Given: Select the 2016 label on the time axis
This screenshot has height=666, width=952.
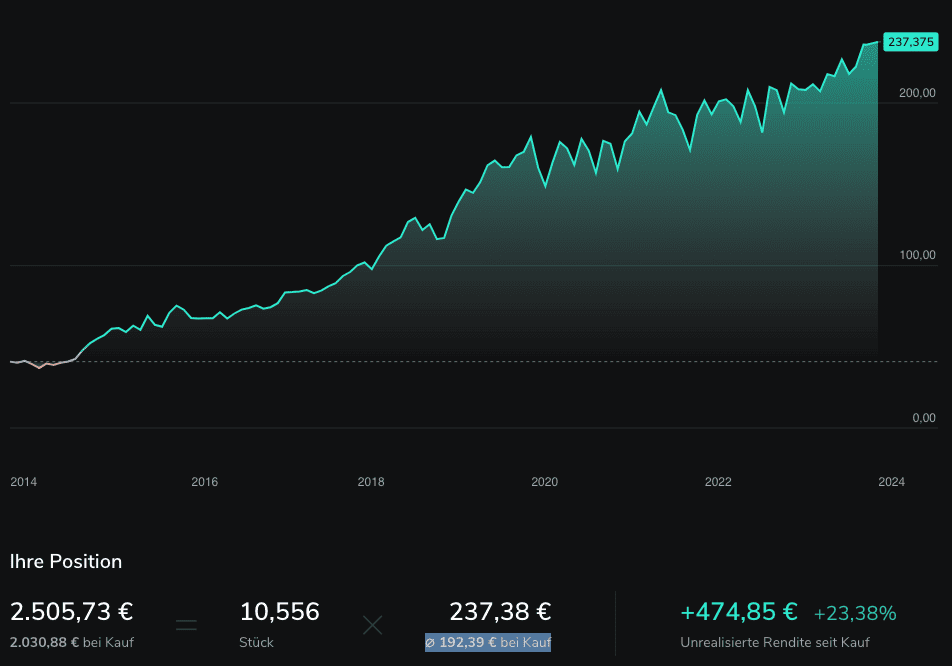Looking at the screenshot, I should tap(205, 481).
